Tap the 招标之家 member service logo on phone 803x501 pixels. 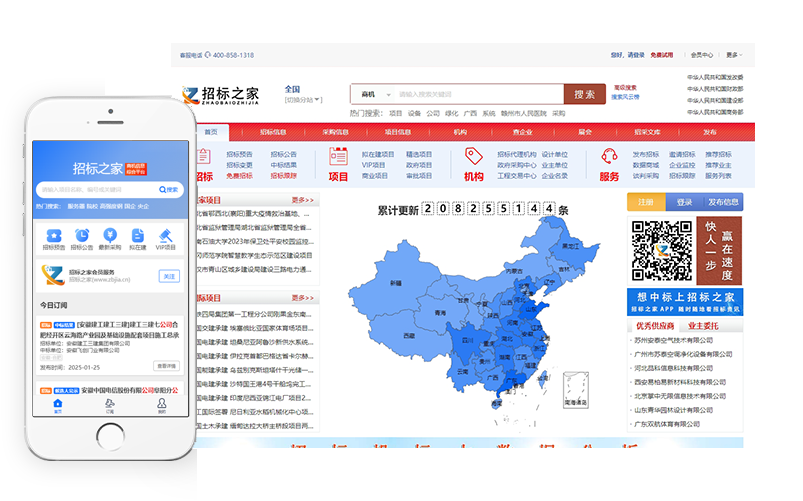coord(53,276)
